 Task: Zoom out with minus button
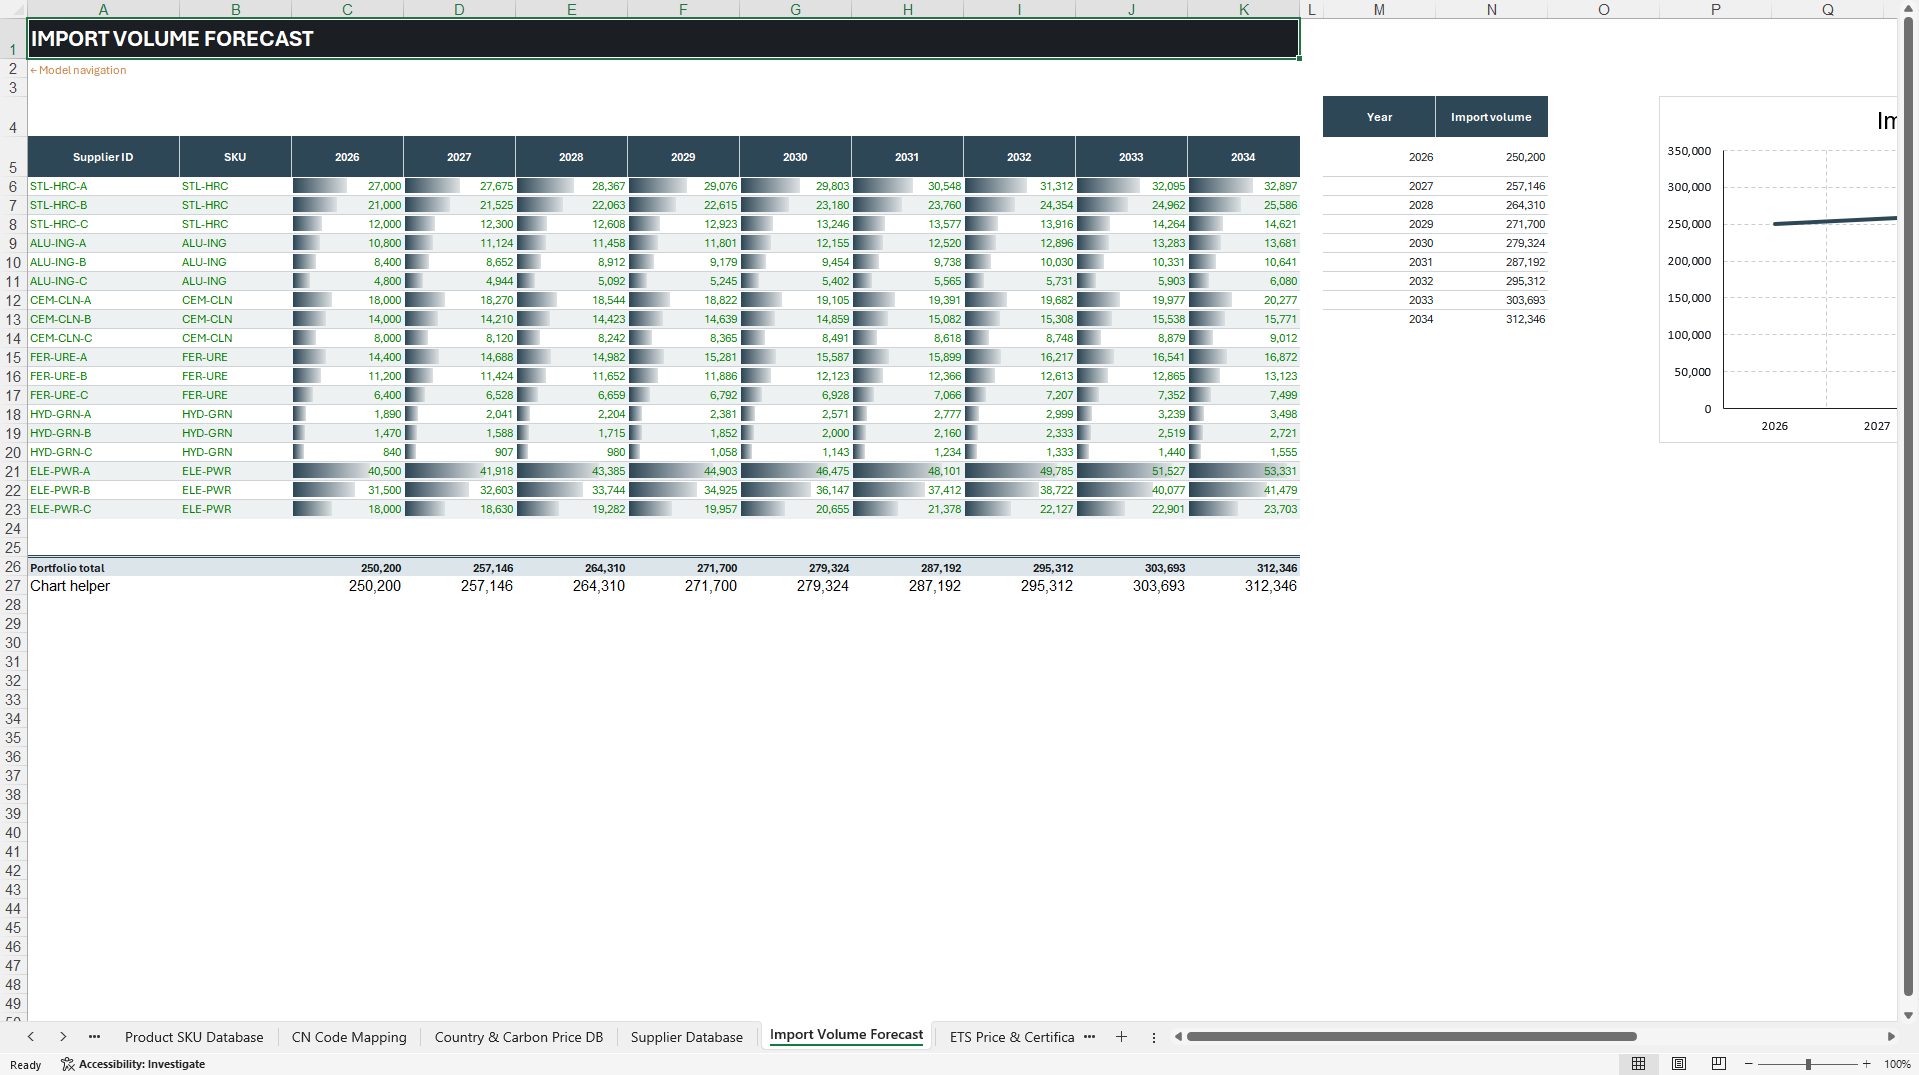[1749, 1064]
